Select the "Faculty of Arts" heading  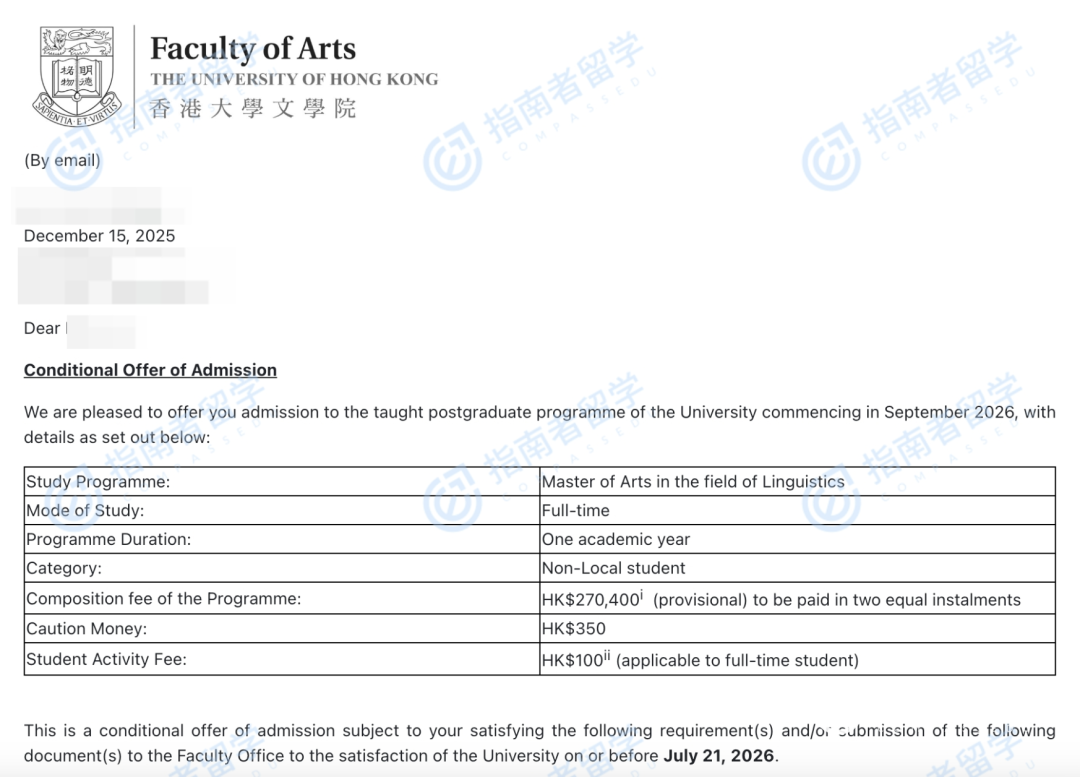pos(253,48)
